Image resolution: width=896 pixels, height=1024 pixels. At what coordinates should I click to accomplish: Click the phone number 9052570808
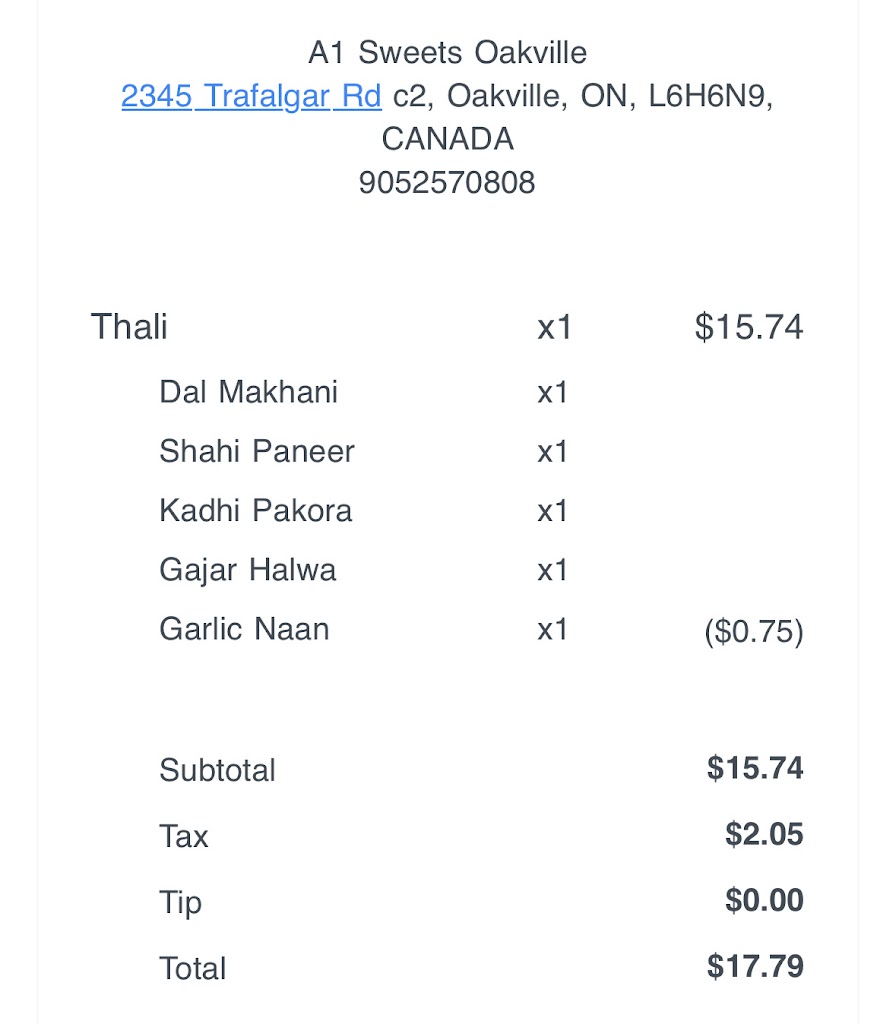click(x=447, y=182)
